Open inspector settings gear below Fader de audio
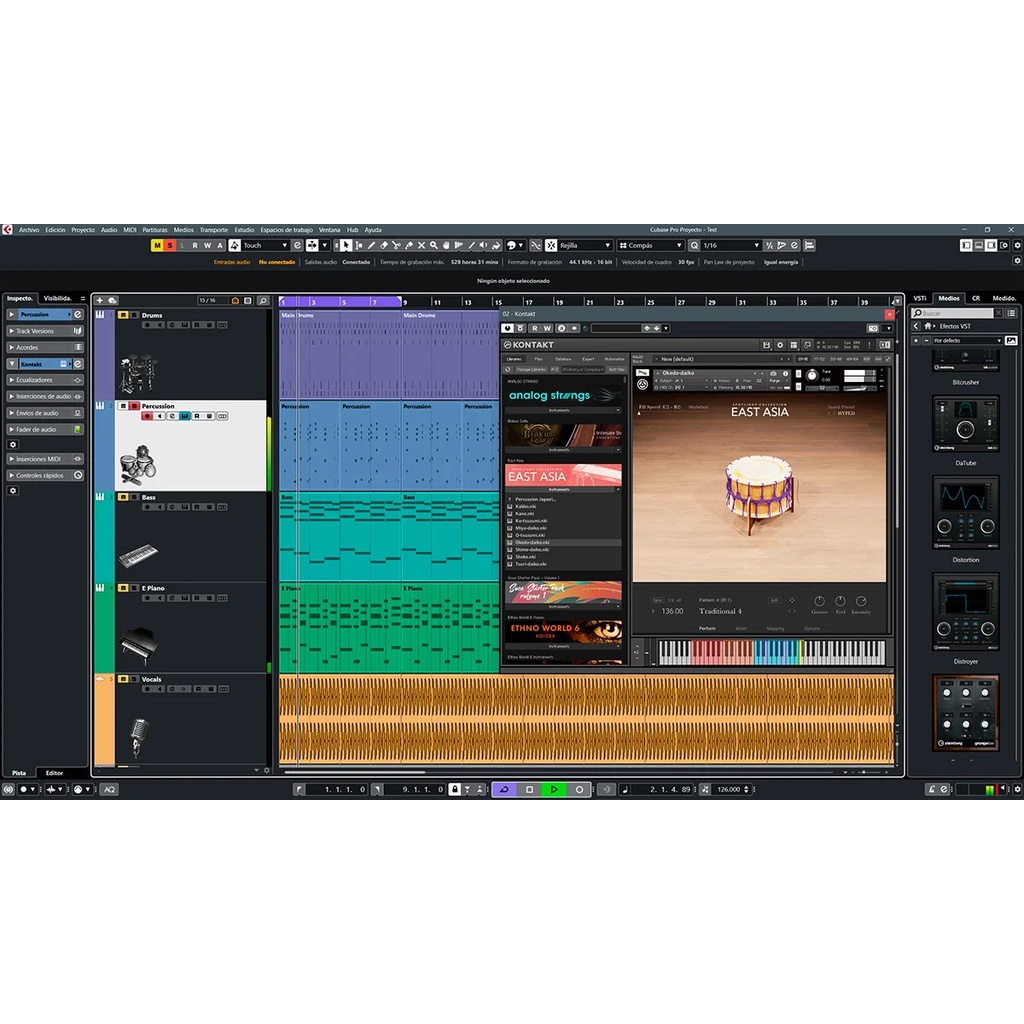 [12, 444]
